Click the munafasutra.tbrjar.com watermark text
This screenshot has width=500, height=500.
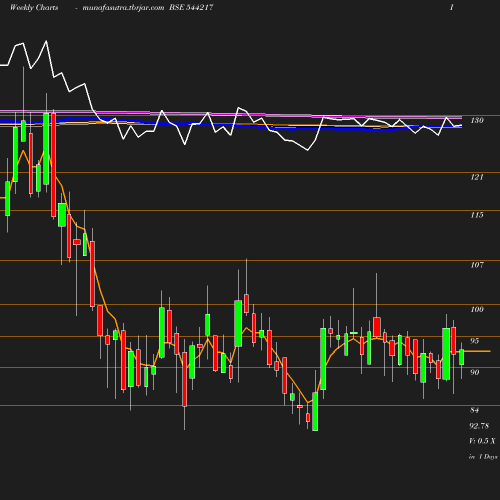[x=123, y=7]
